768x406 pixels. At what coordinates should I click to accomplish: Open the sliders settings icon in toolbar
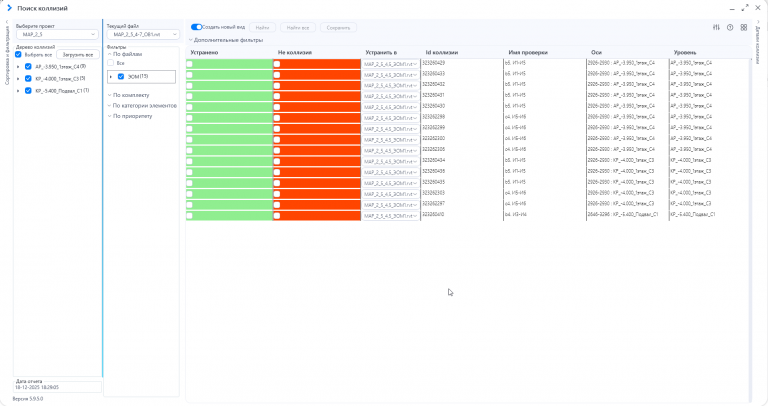(x=716, y=27)
